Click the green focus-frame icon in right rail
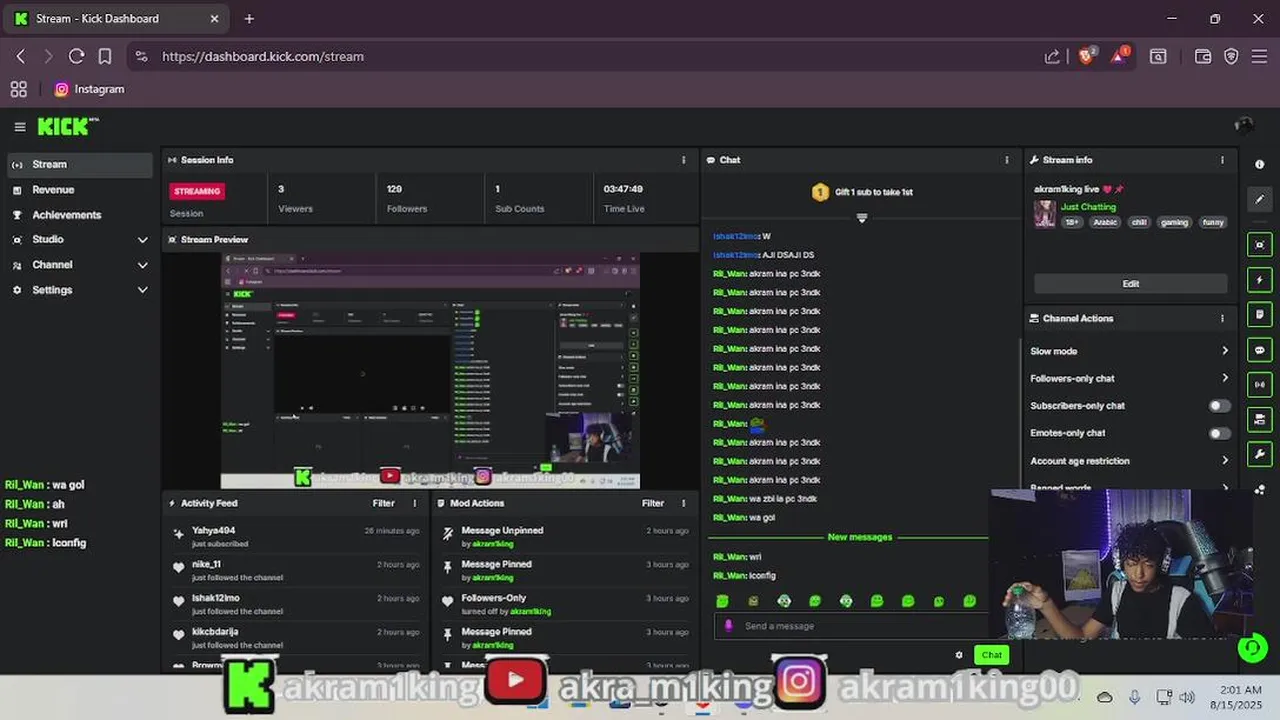Image resolution: width=1280 pixels, height=720 pixels. (x=1259, y=245)
